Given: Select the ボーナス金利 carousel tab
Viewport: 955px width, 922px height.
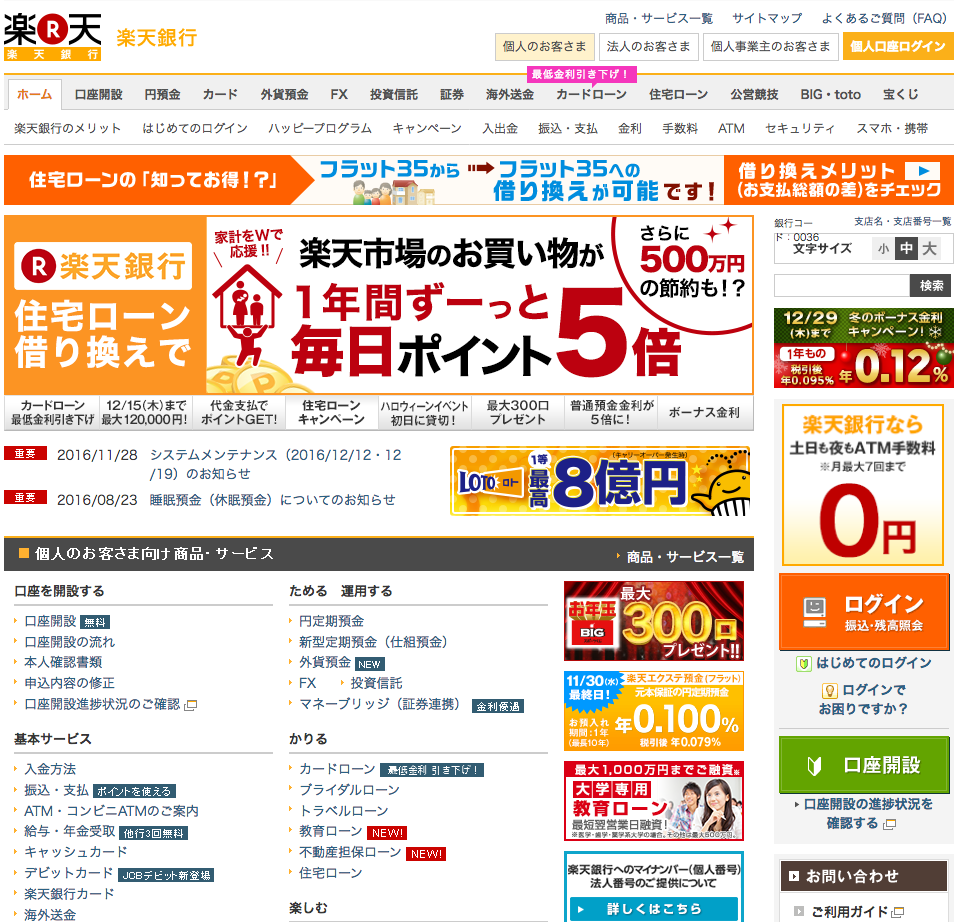Looking at the screenshot, I should [704, 413].
